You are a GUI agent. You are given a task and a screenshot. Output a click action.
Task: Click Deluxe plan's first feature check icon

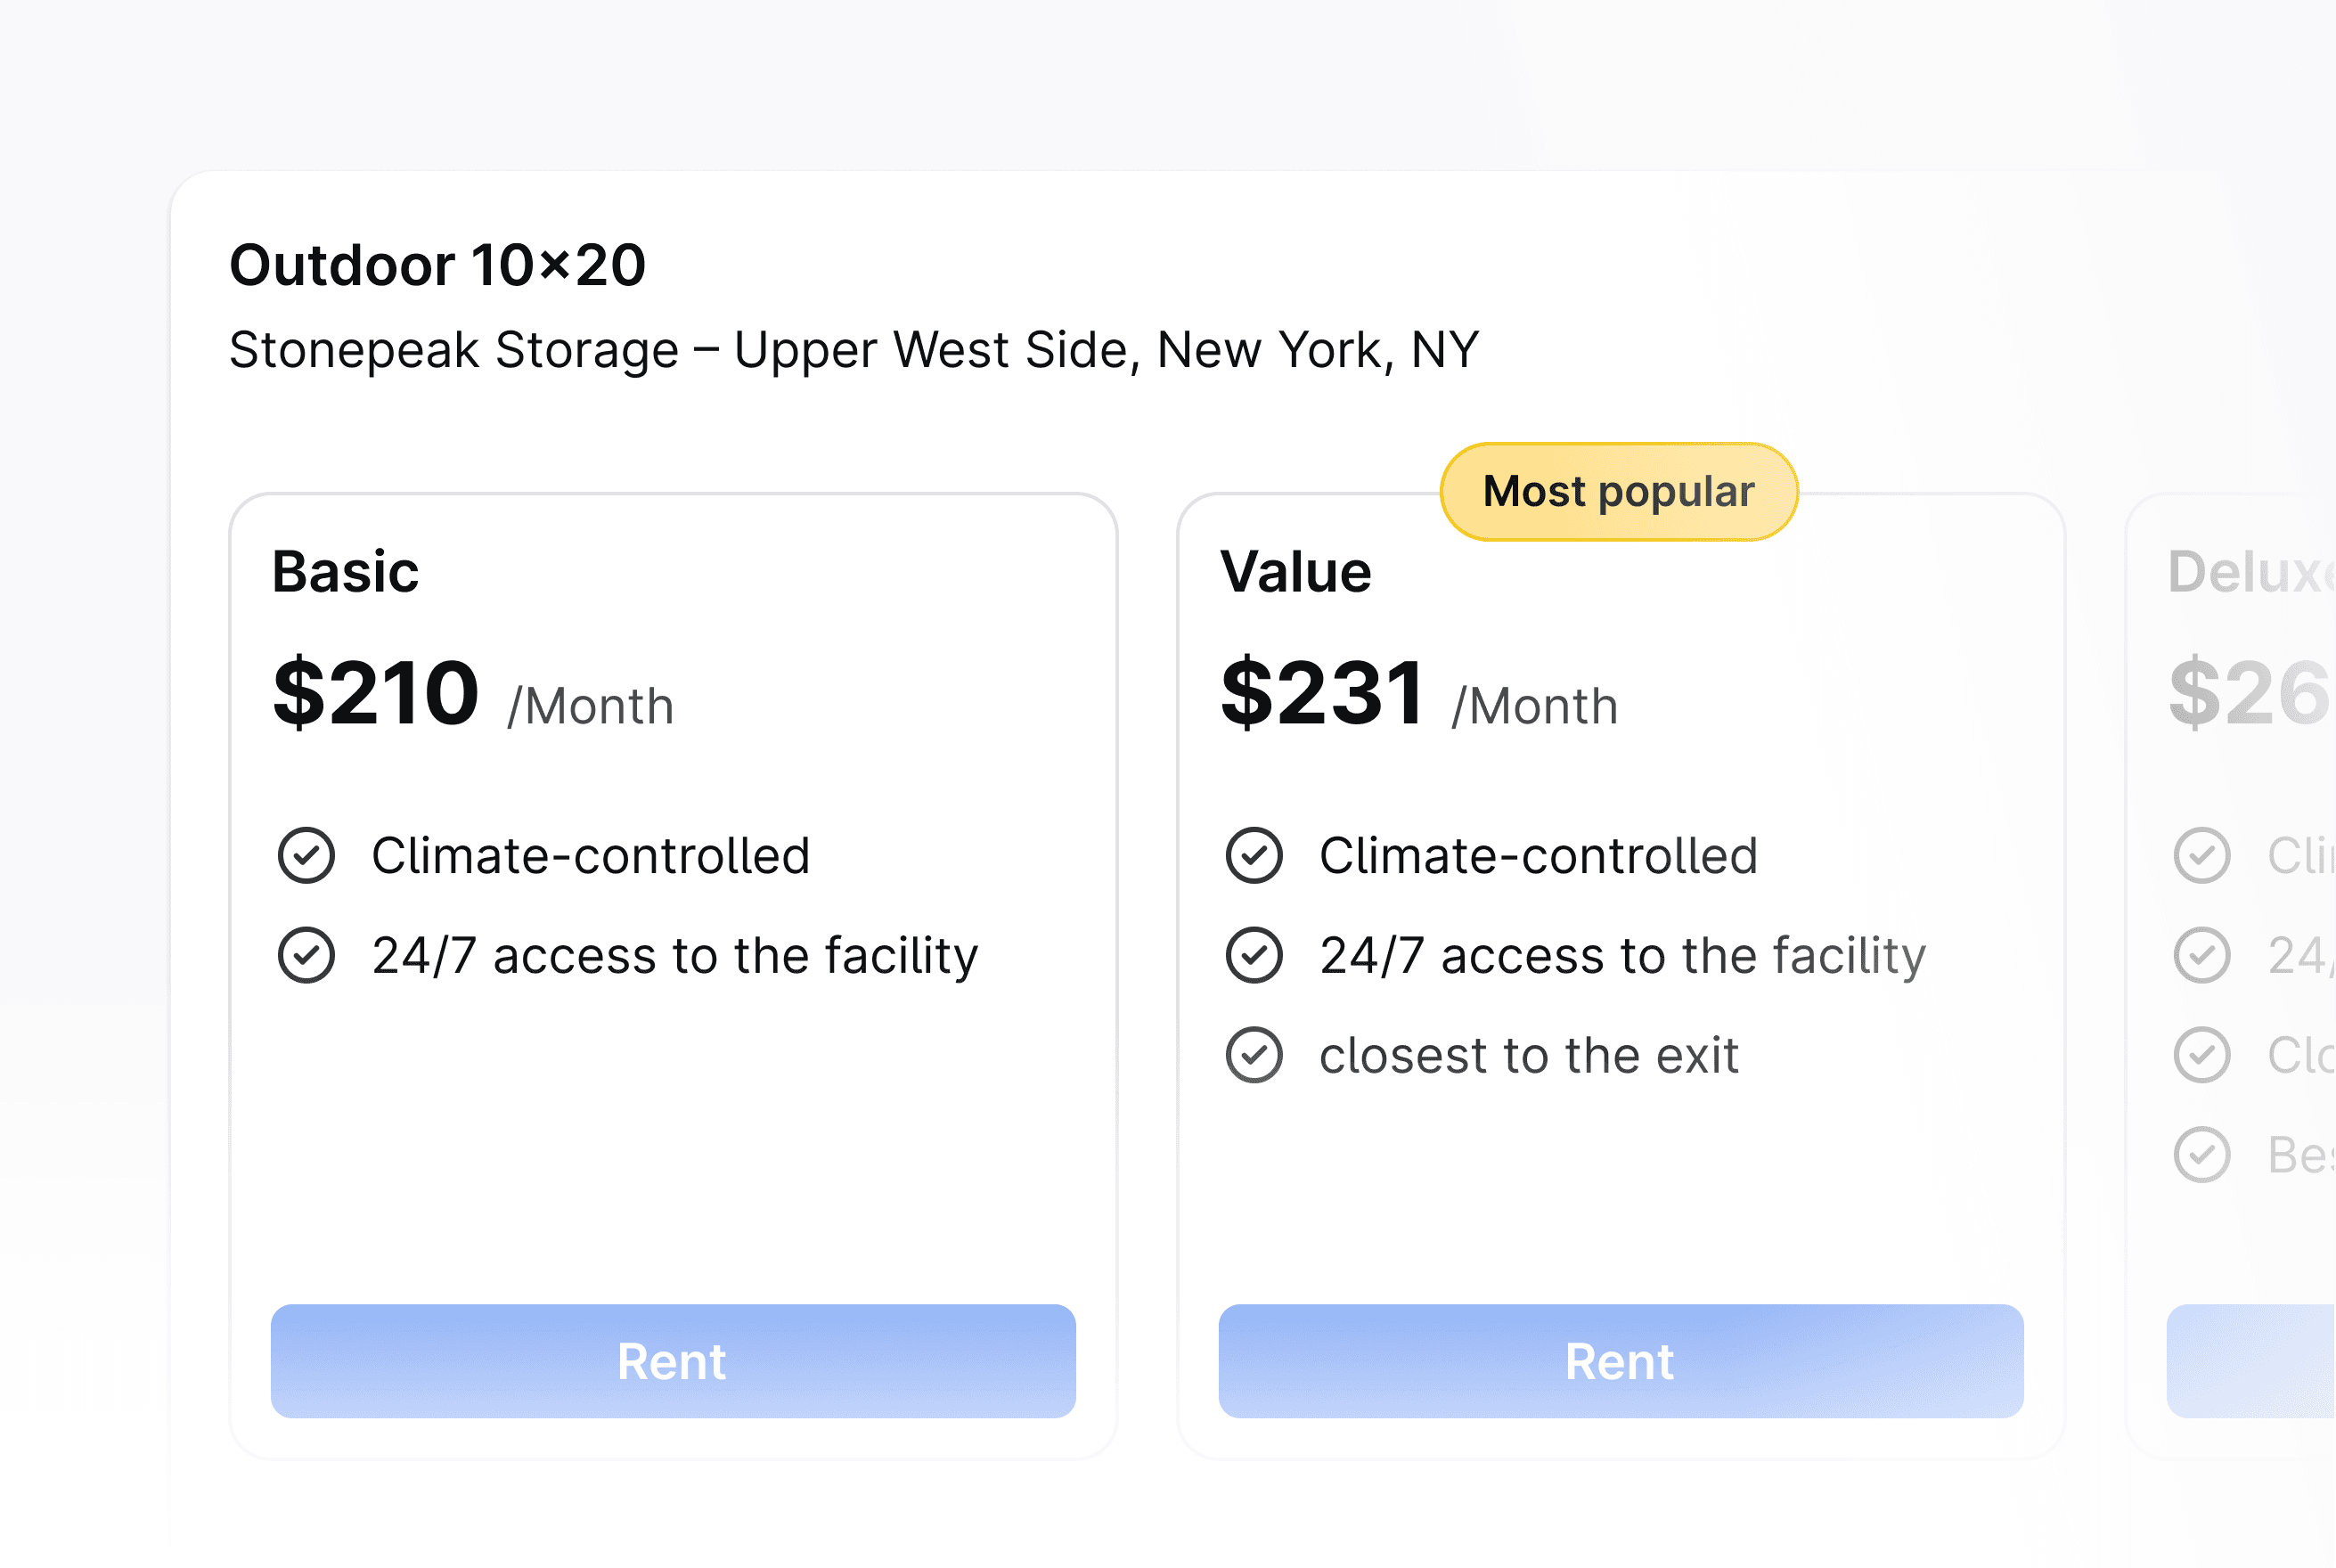tap(2202, 856)
